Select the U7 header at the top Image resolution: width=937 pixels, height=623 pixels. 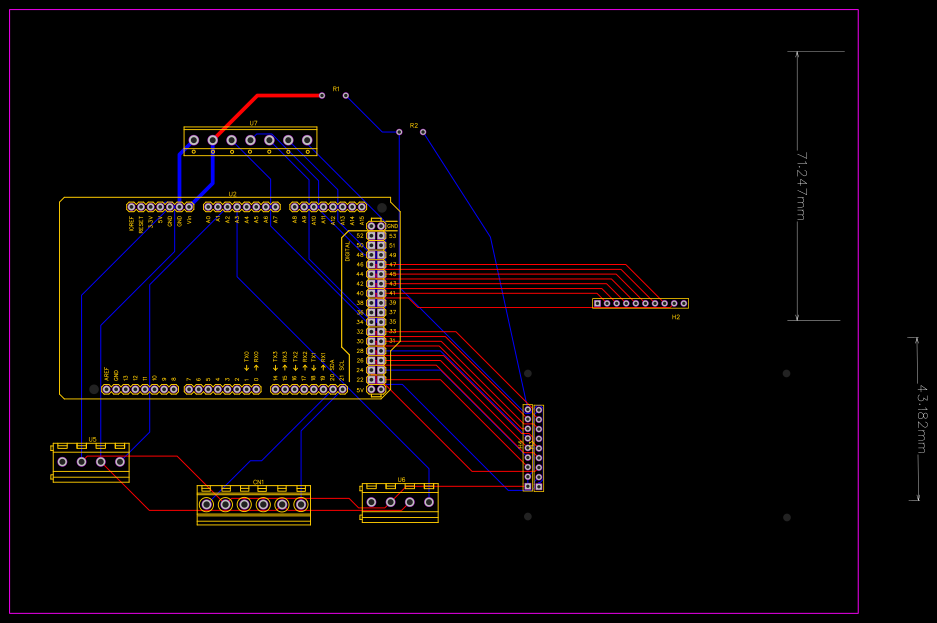click(250, 140)
